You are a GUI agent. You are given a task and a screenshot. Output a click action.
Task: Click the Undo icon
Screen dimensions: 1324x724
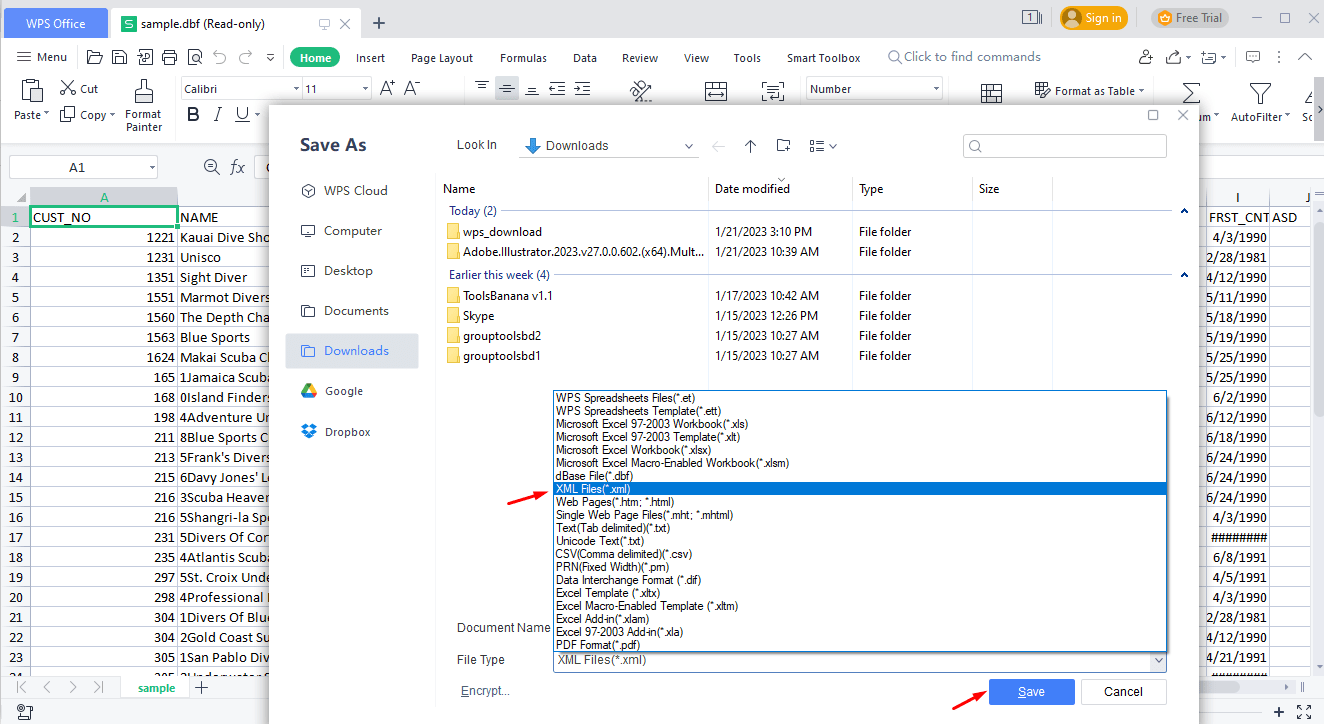click(220, 57)
